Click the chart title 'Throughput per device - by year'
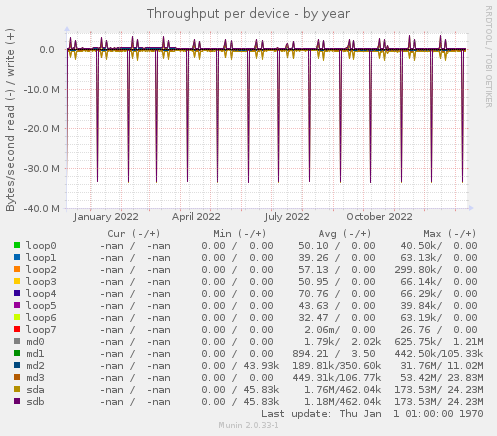Image resolution: width=497 pixels, height=436 pixels. pos(248,14)
